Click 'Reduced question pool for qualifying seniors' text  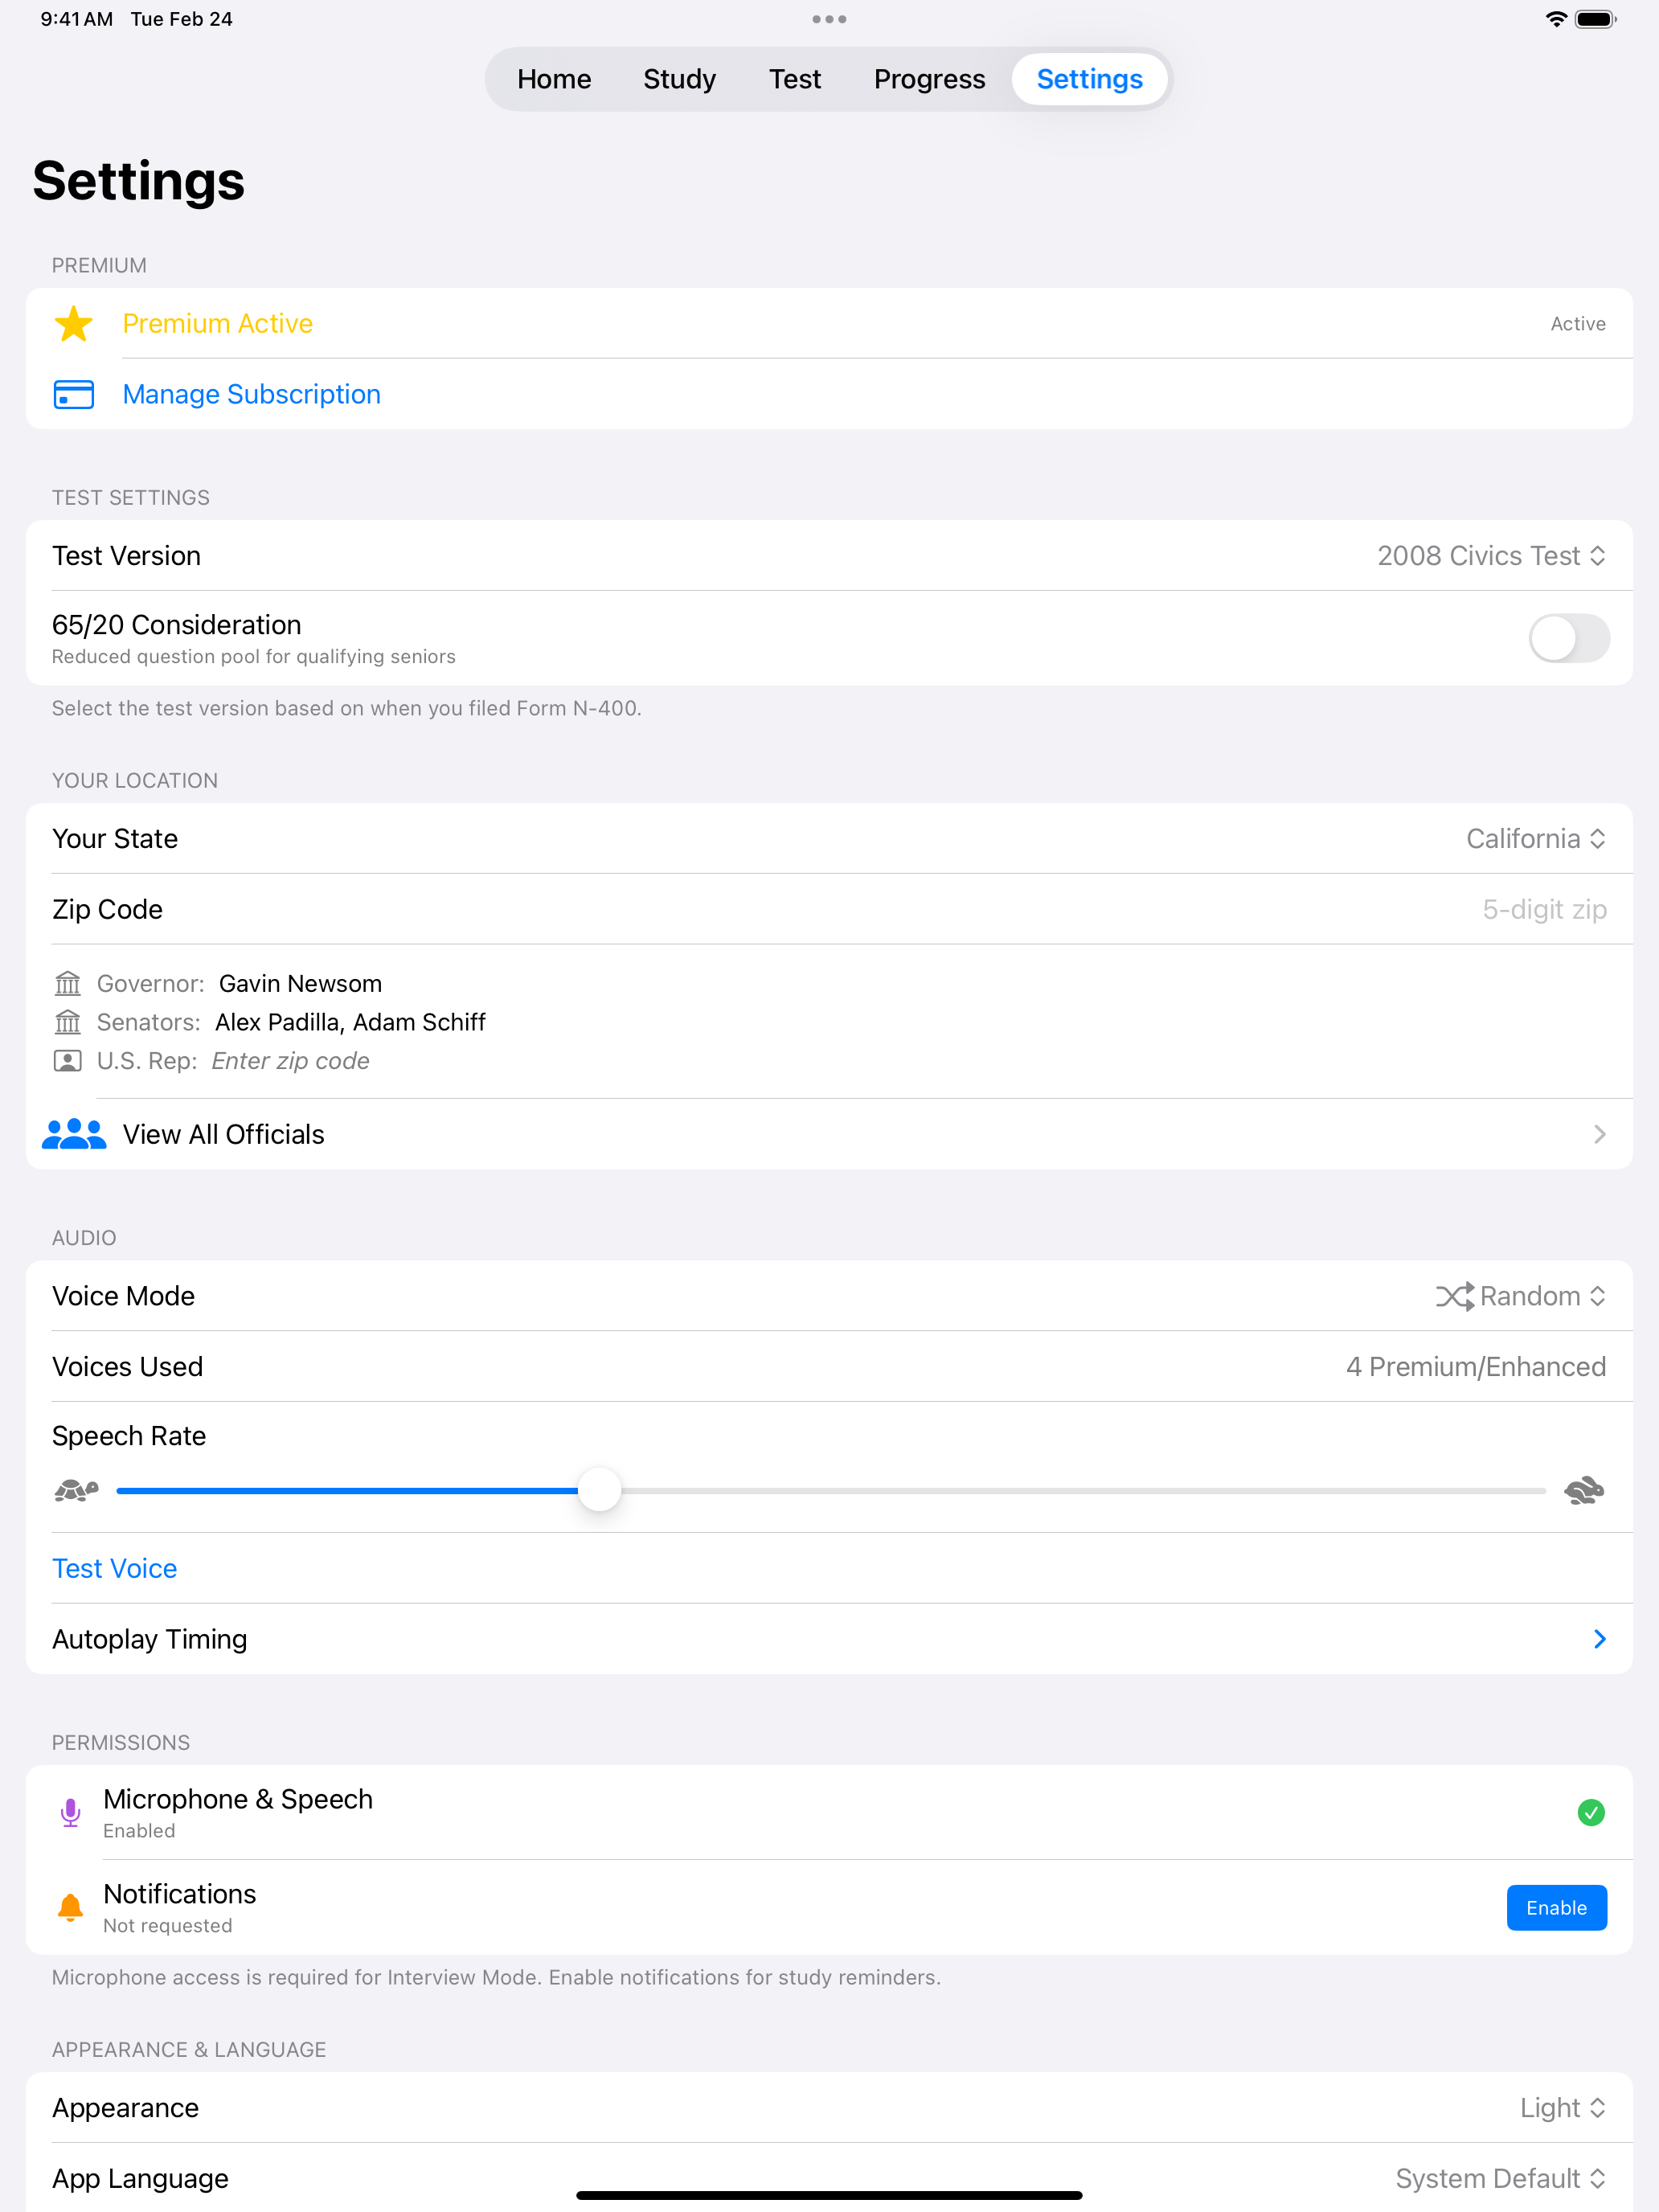[x=253, y=656]
